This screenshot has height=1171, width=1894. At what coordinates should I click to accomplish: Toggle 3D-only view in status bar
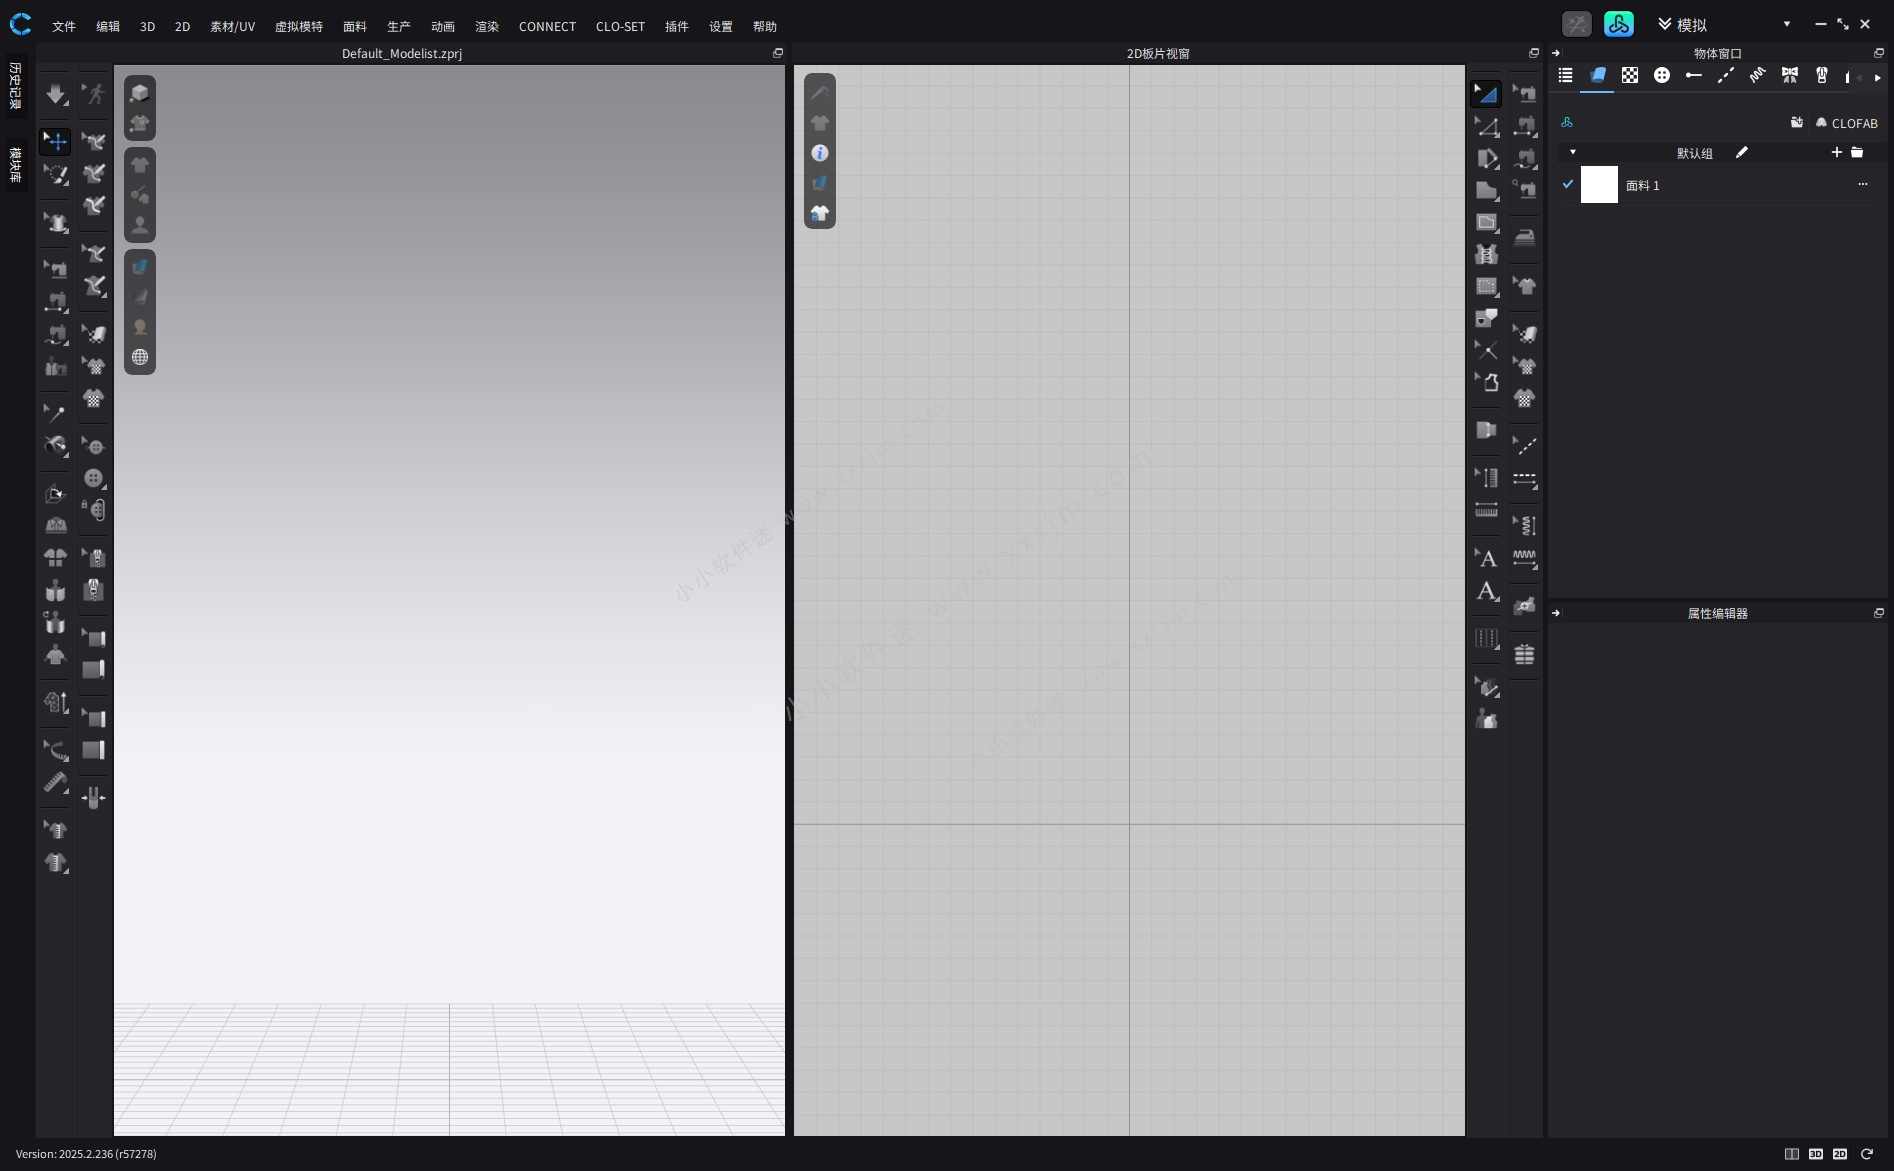point(1815,1154)
